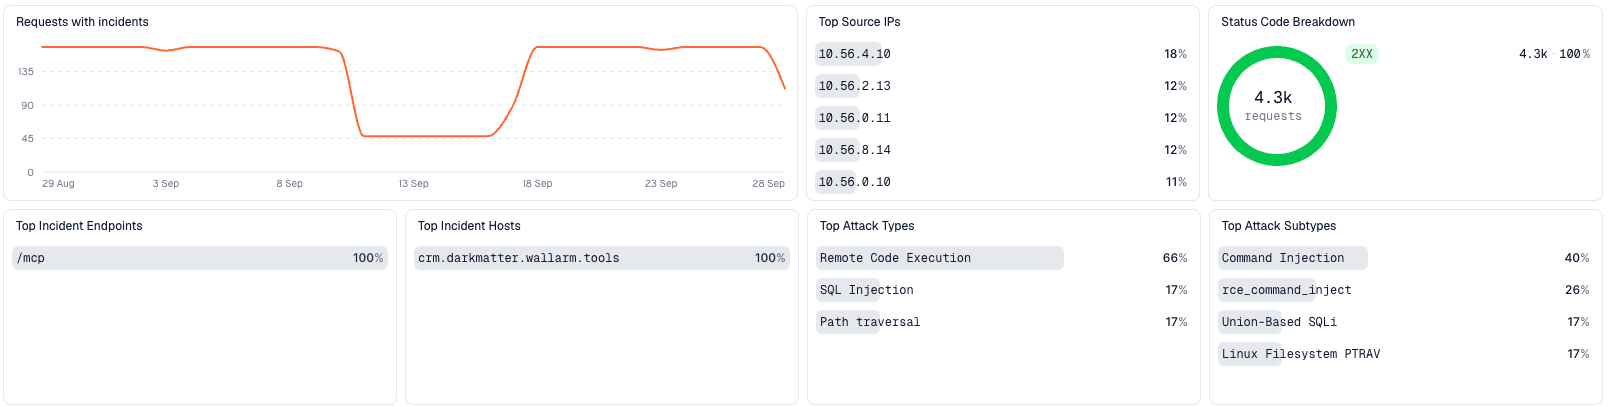The height and width of the screenshot is (407, 1609).
Task: Click the Top Incident Hosts title
Action: 469,226
